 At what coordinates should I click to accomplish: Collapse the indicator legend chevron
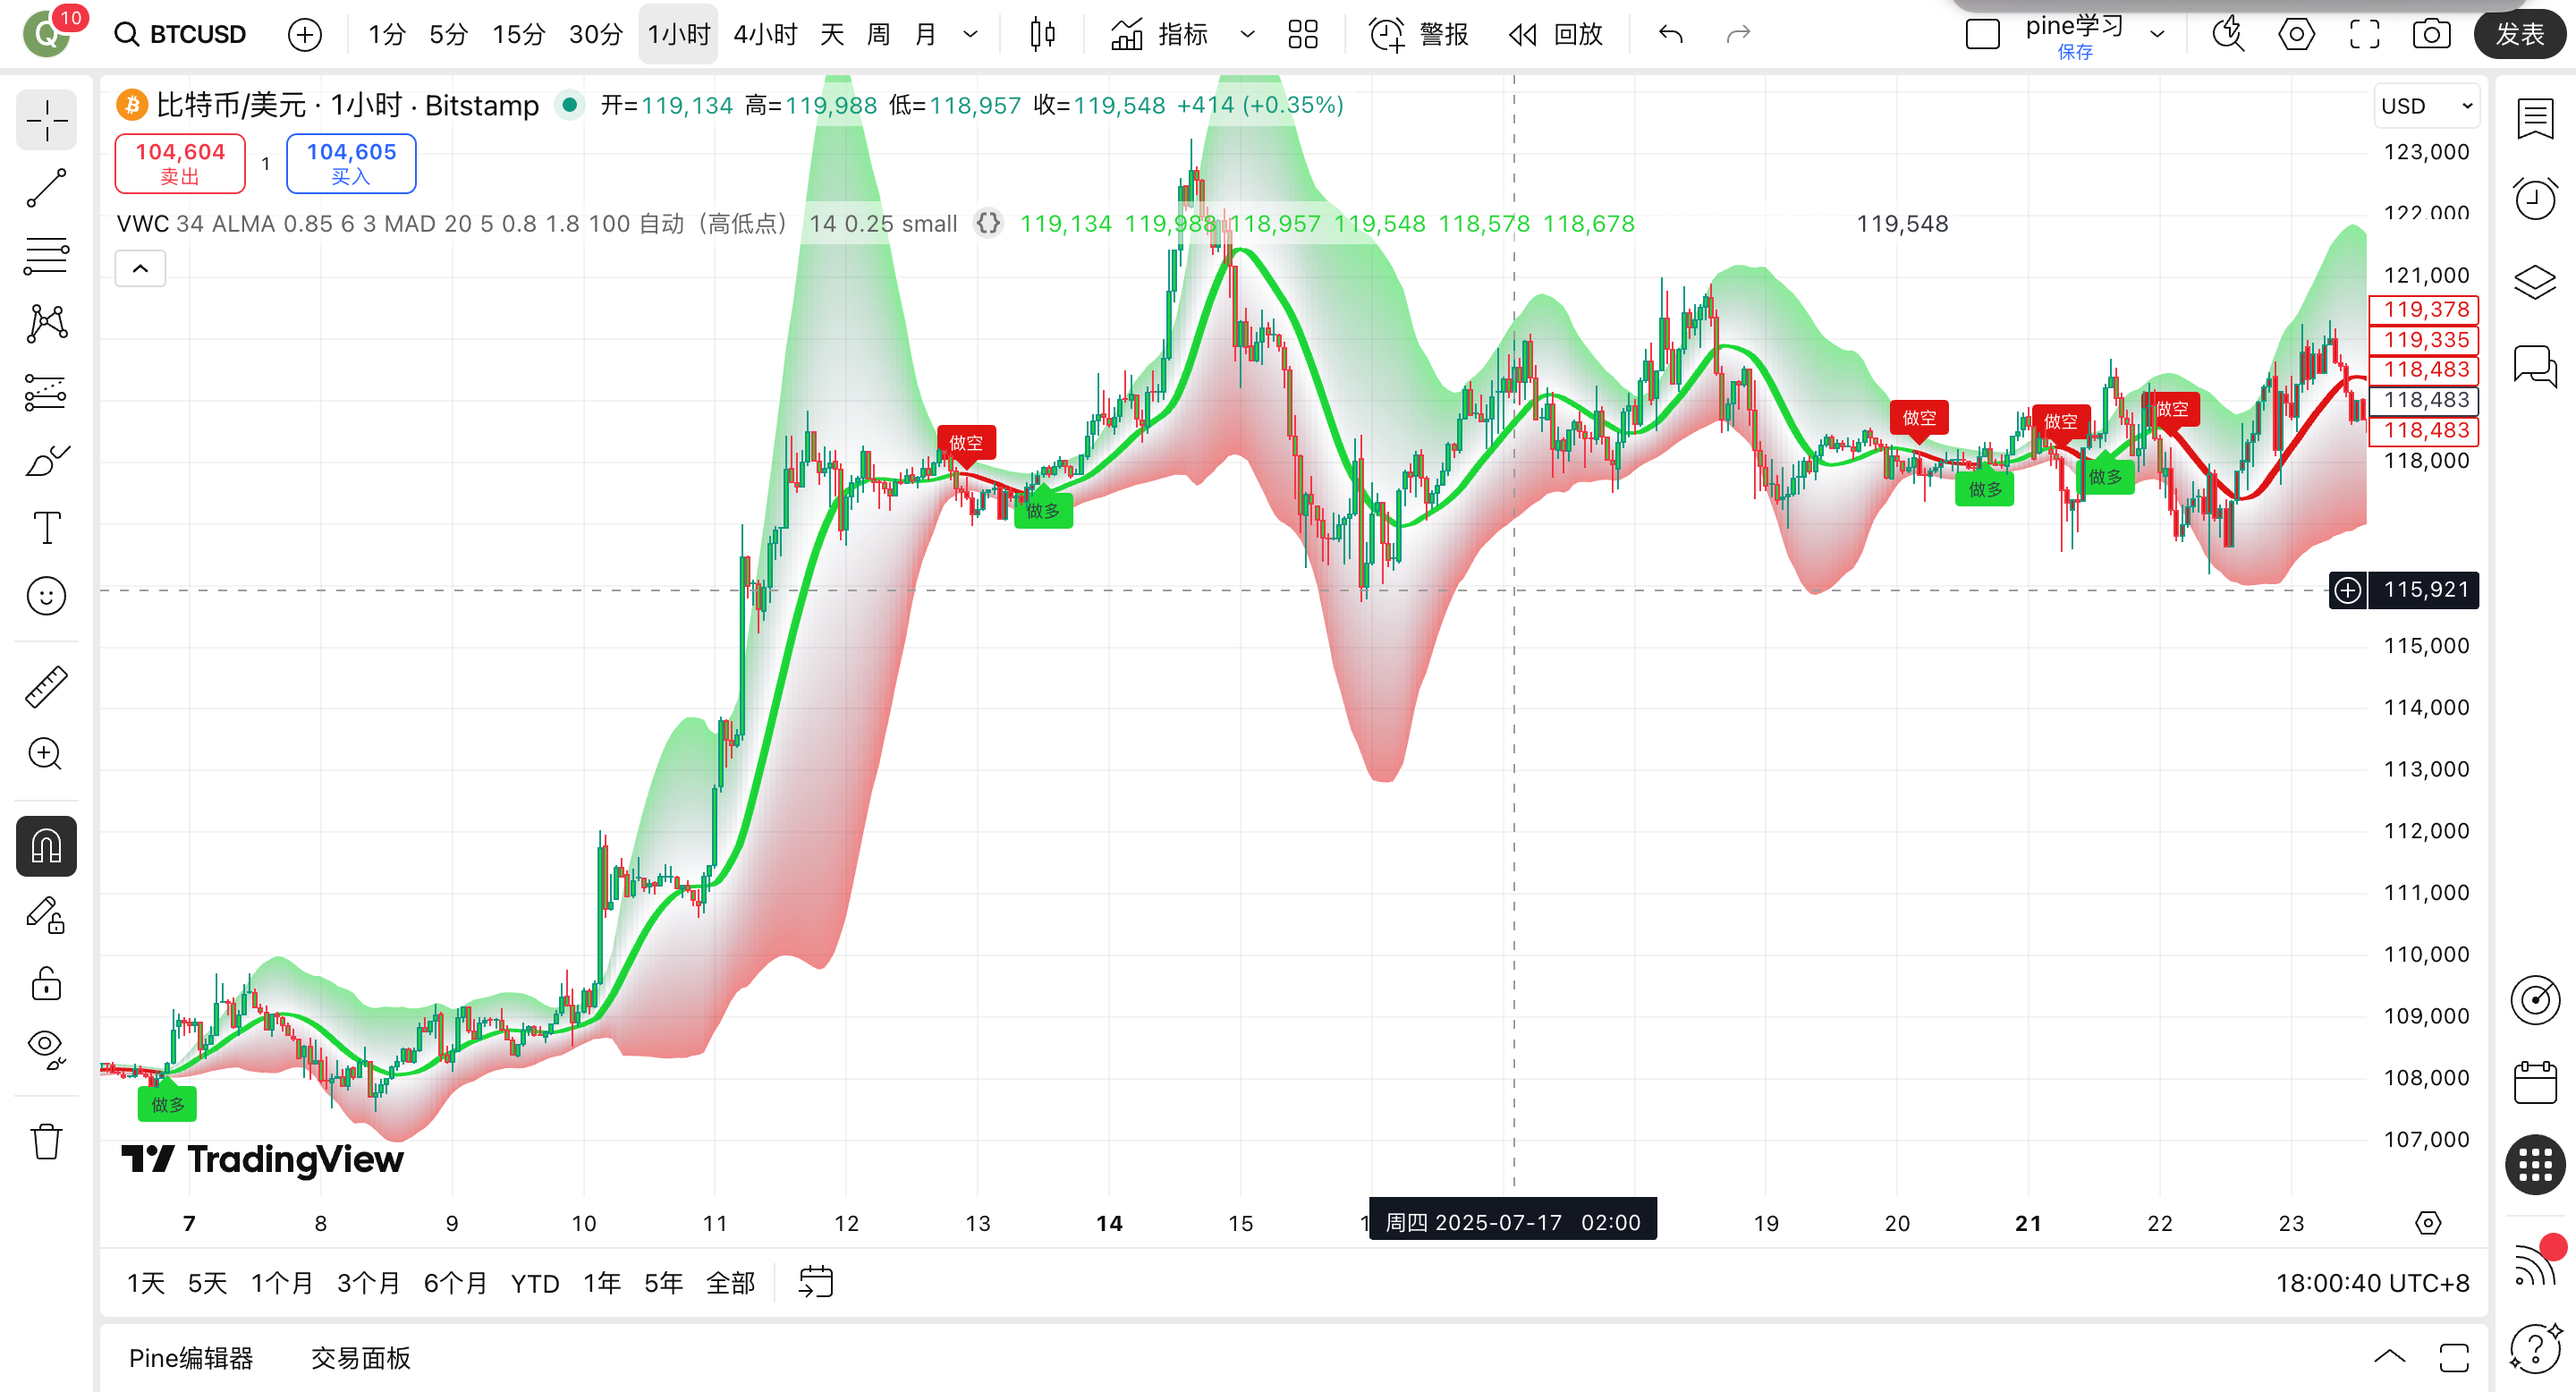[140, 268]
